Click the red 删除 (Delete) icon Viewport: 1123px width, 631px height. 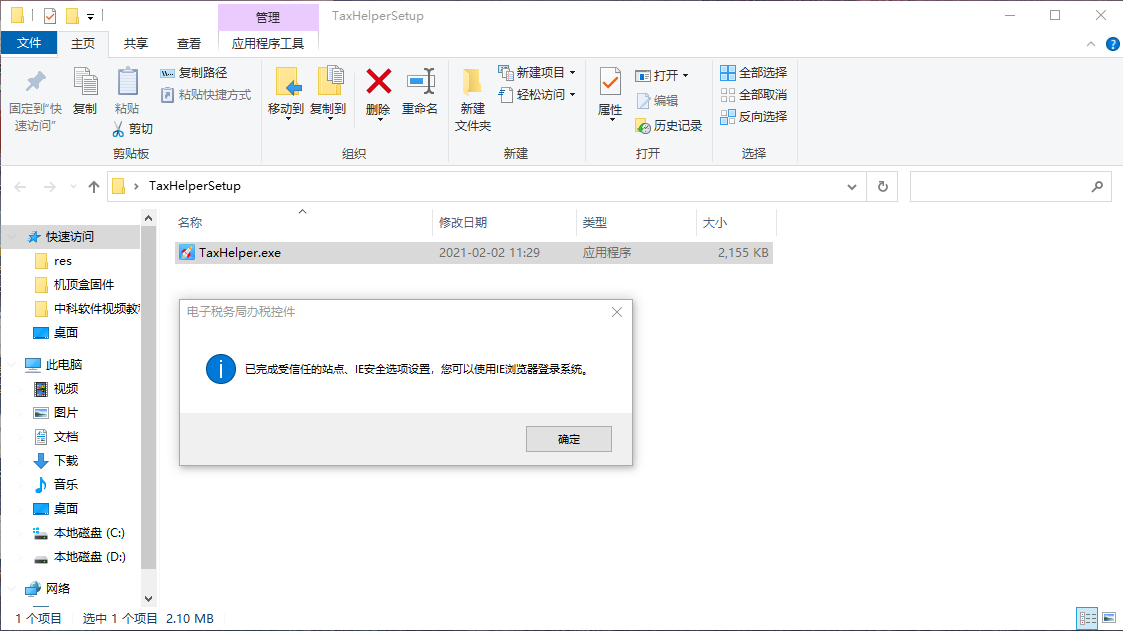pyautogui.click(x=378, y=82)
